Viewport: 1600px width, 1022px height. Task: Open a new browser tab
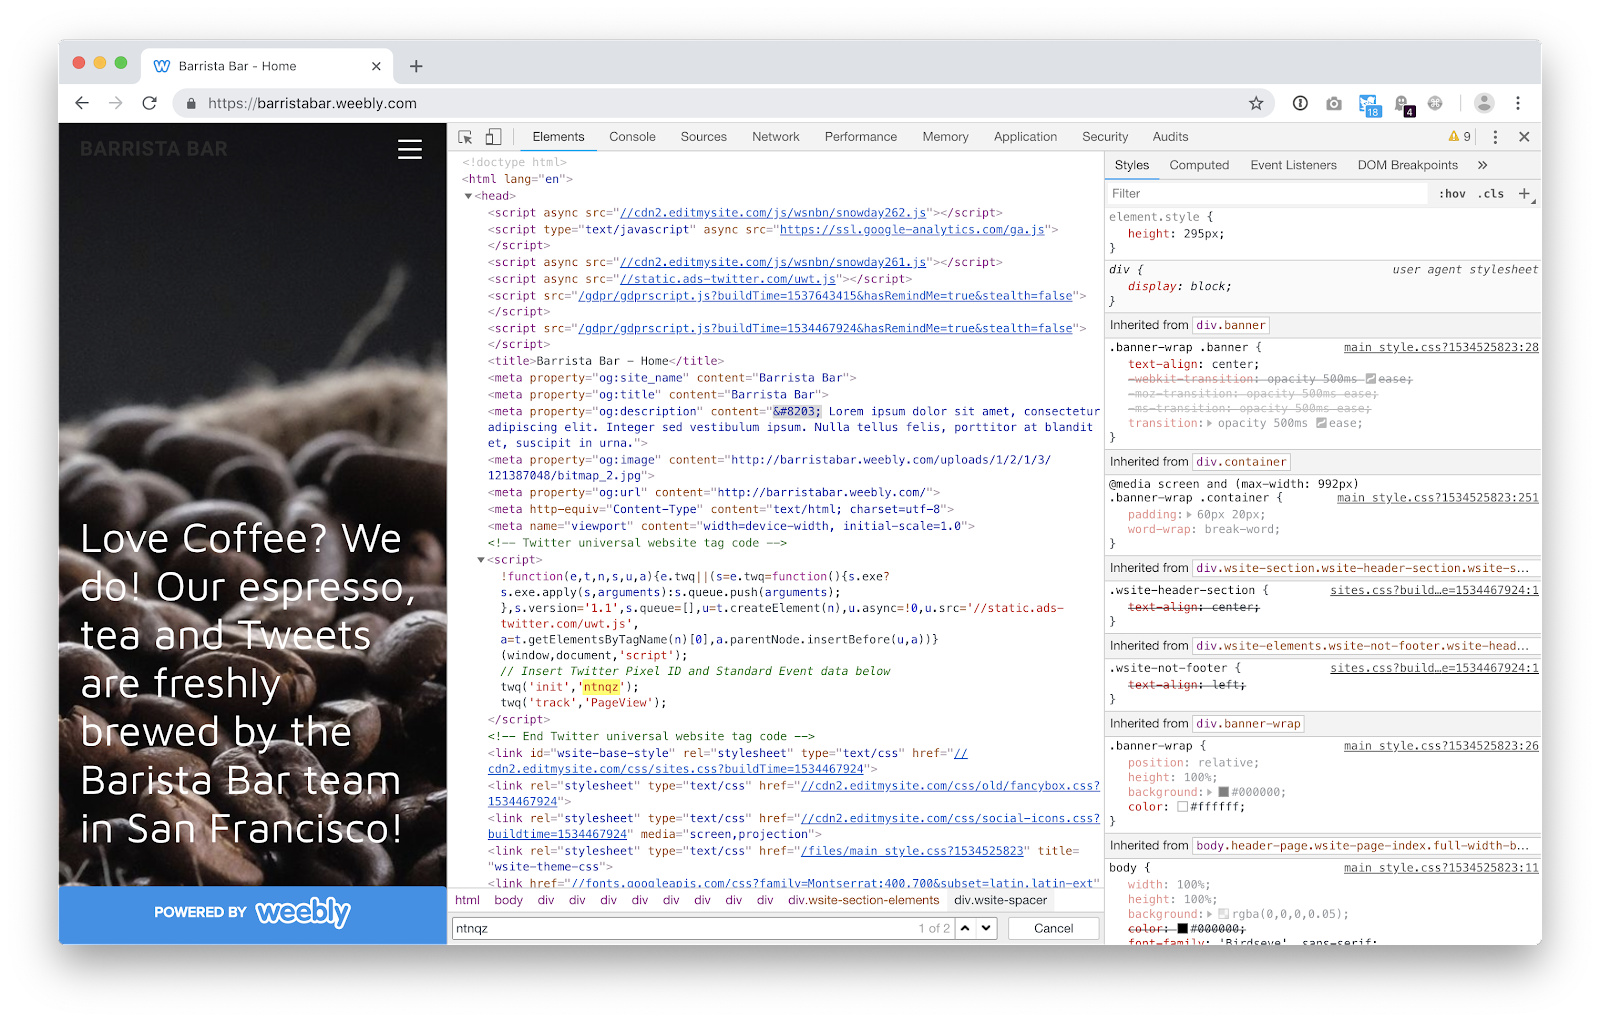[416, 66]
